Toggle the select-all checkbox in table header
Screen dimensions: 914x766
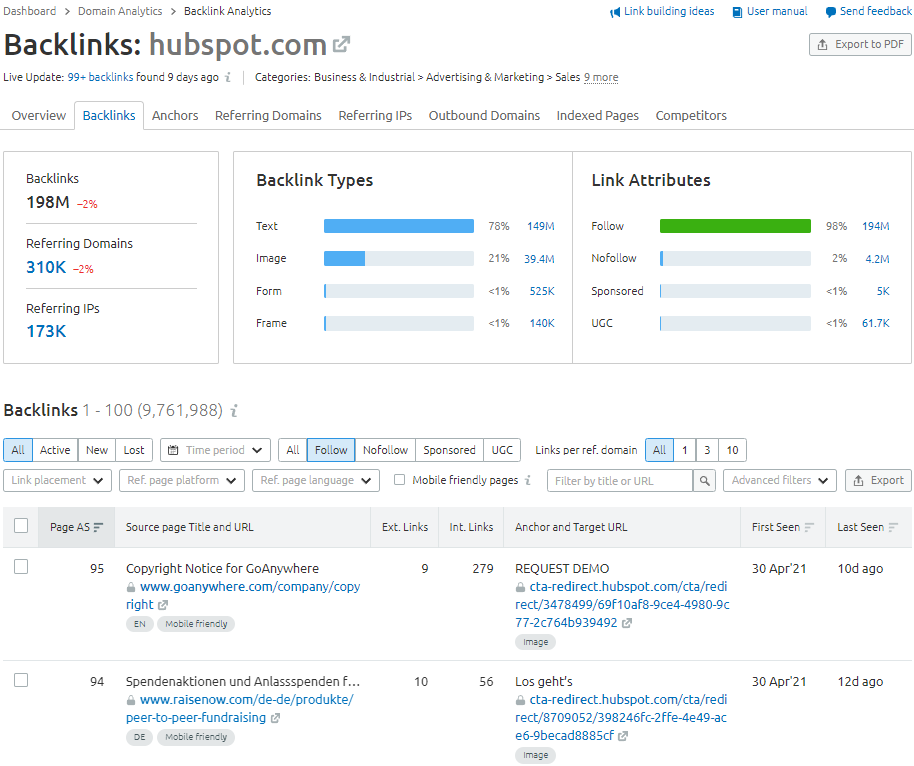[21, 526]
